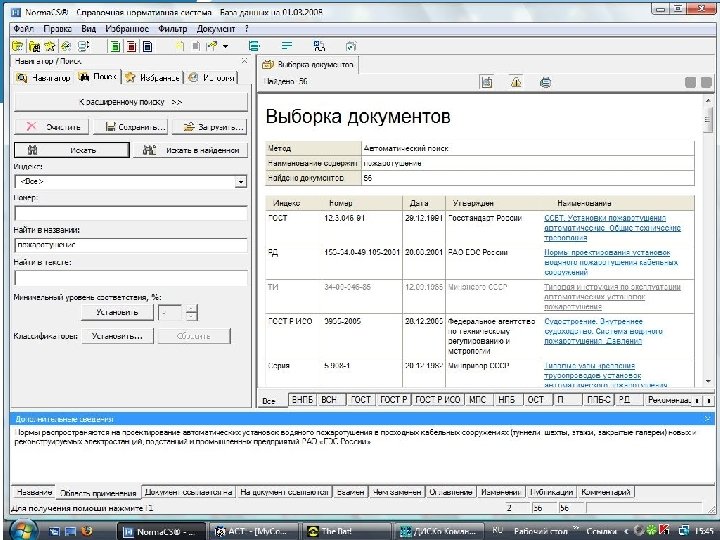
Task: Select the НПБ filter tab
Action: coord(507,400)
